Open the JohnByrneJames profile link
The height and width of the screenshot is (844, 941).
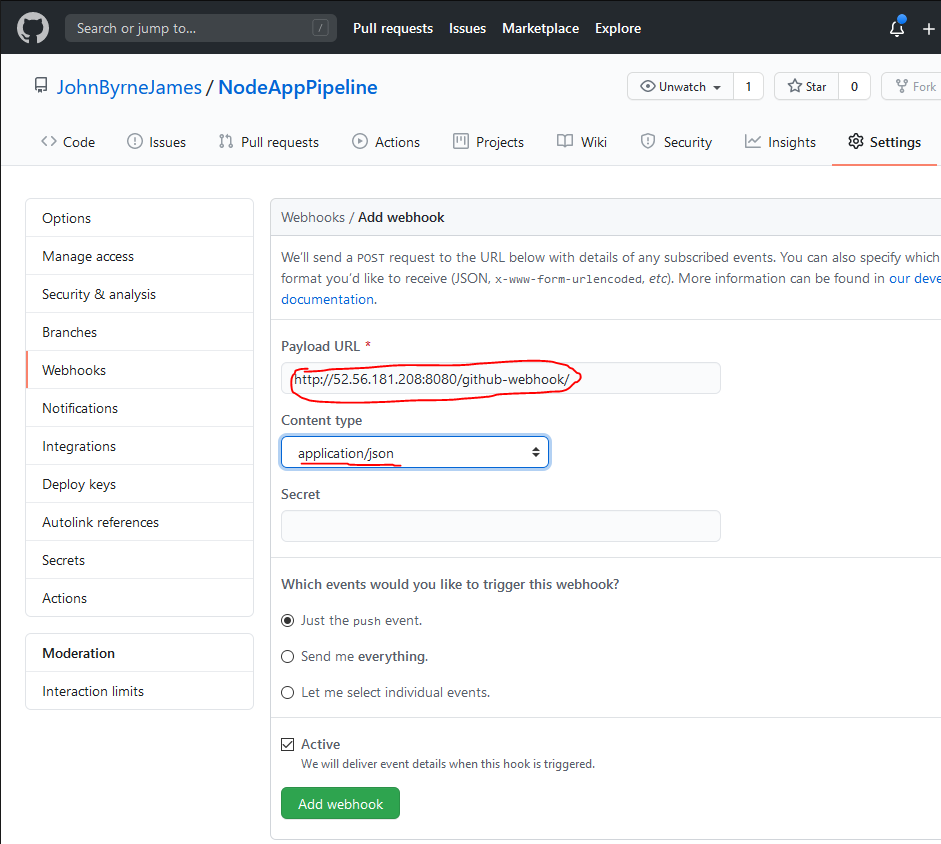pyautogui.click(x=129, y=87)
